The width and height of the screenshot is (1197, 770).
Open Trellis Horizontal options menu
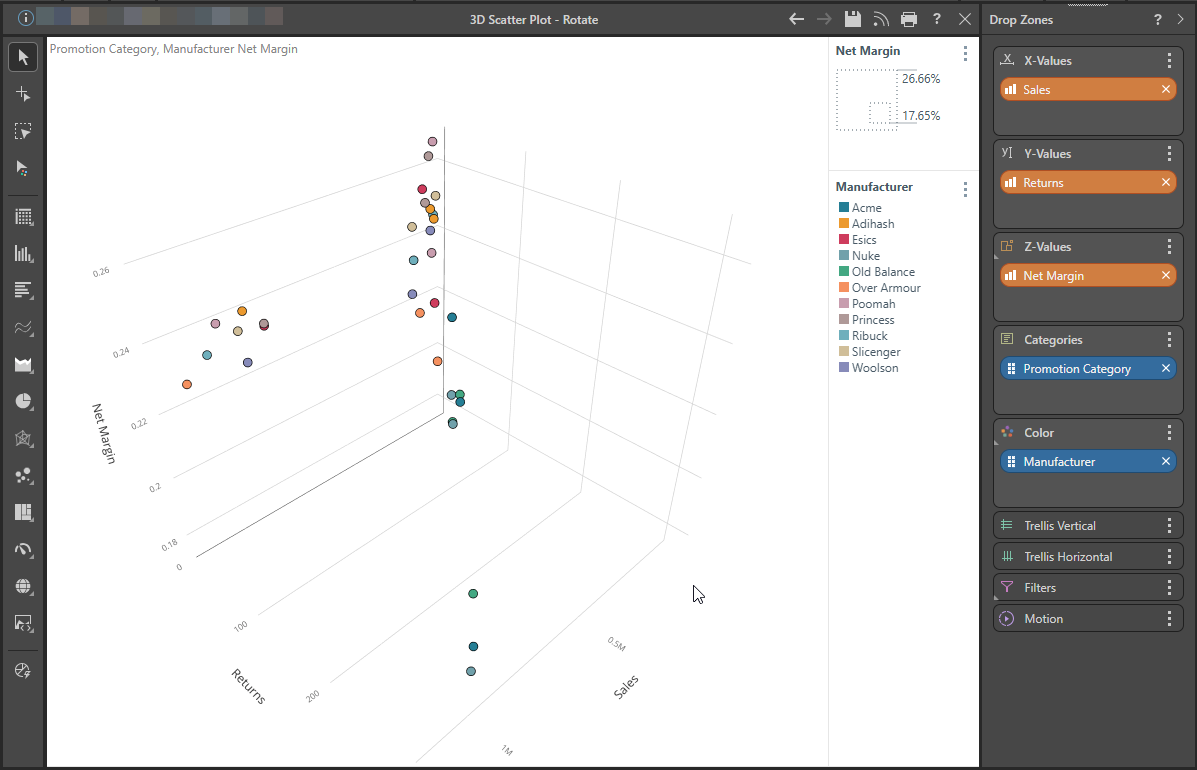click(x=1169, y=557)
